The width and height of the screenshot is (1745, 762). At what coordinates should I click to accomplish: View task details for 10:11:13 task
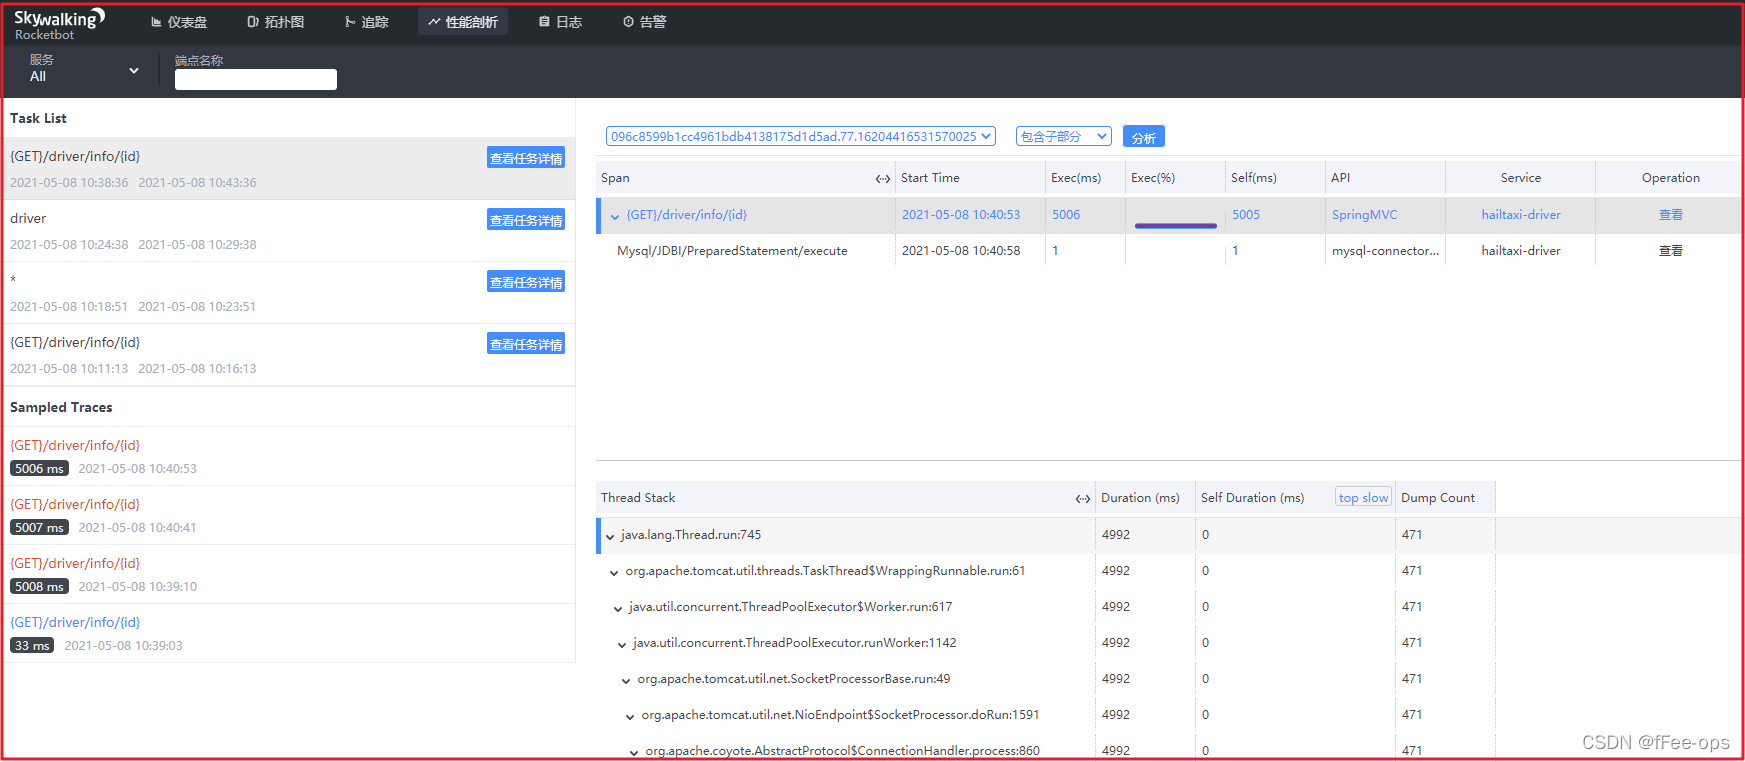tap(526, 344)
